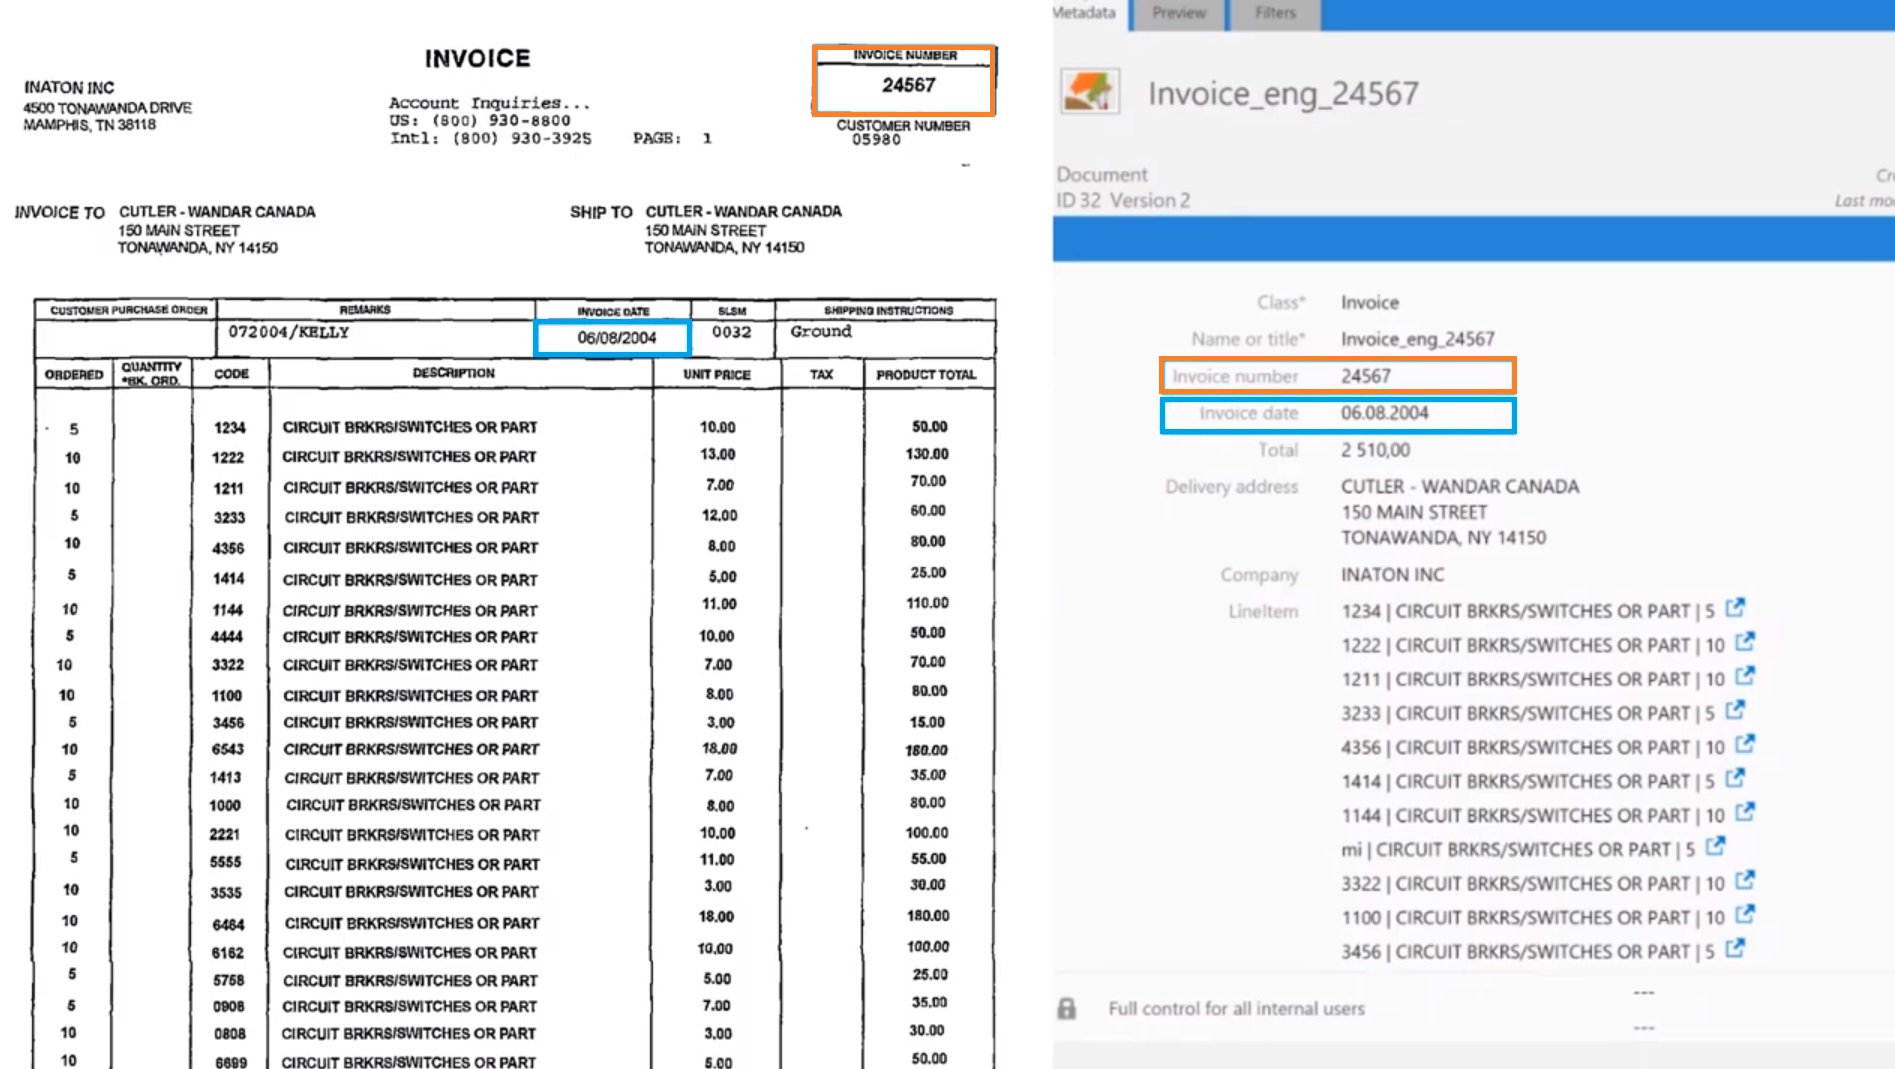This screenshot has height=1069, width=1895.
Task: Open external link for line item 1414
Action: [x=1735, y=778]
